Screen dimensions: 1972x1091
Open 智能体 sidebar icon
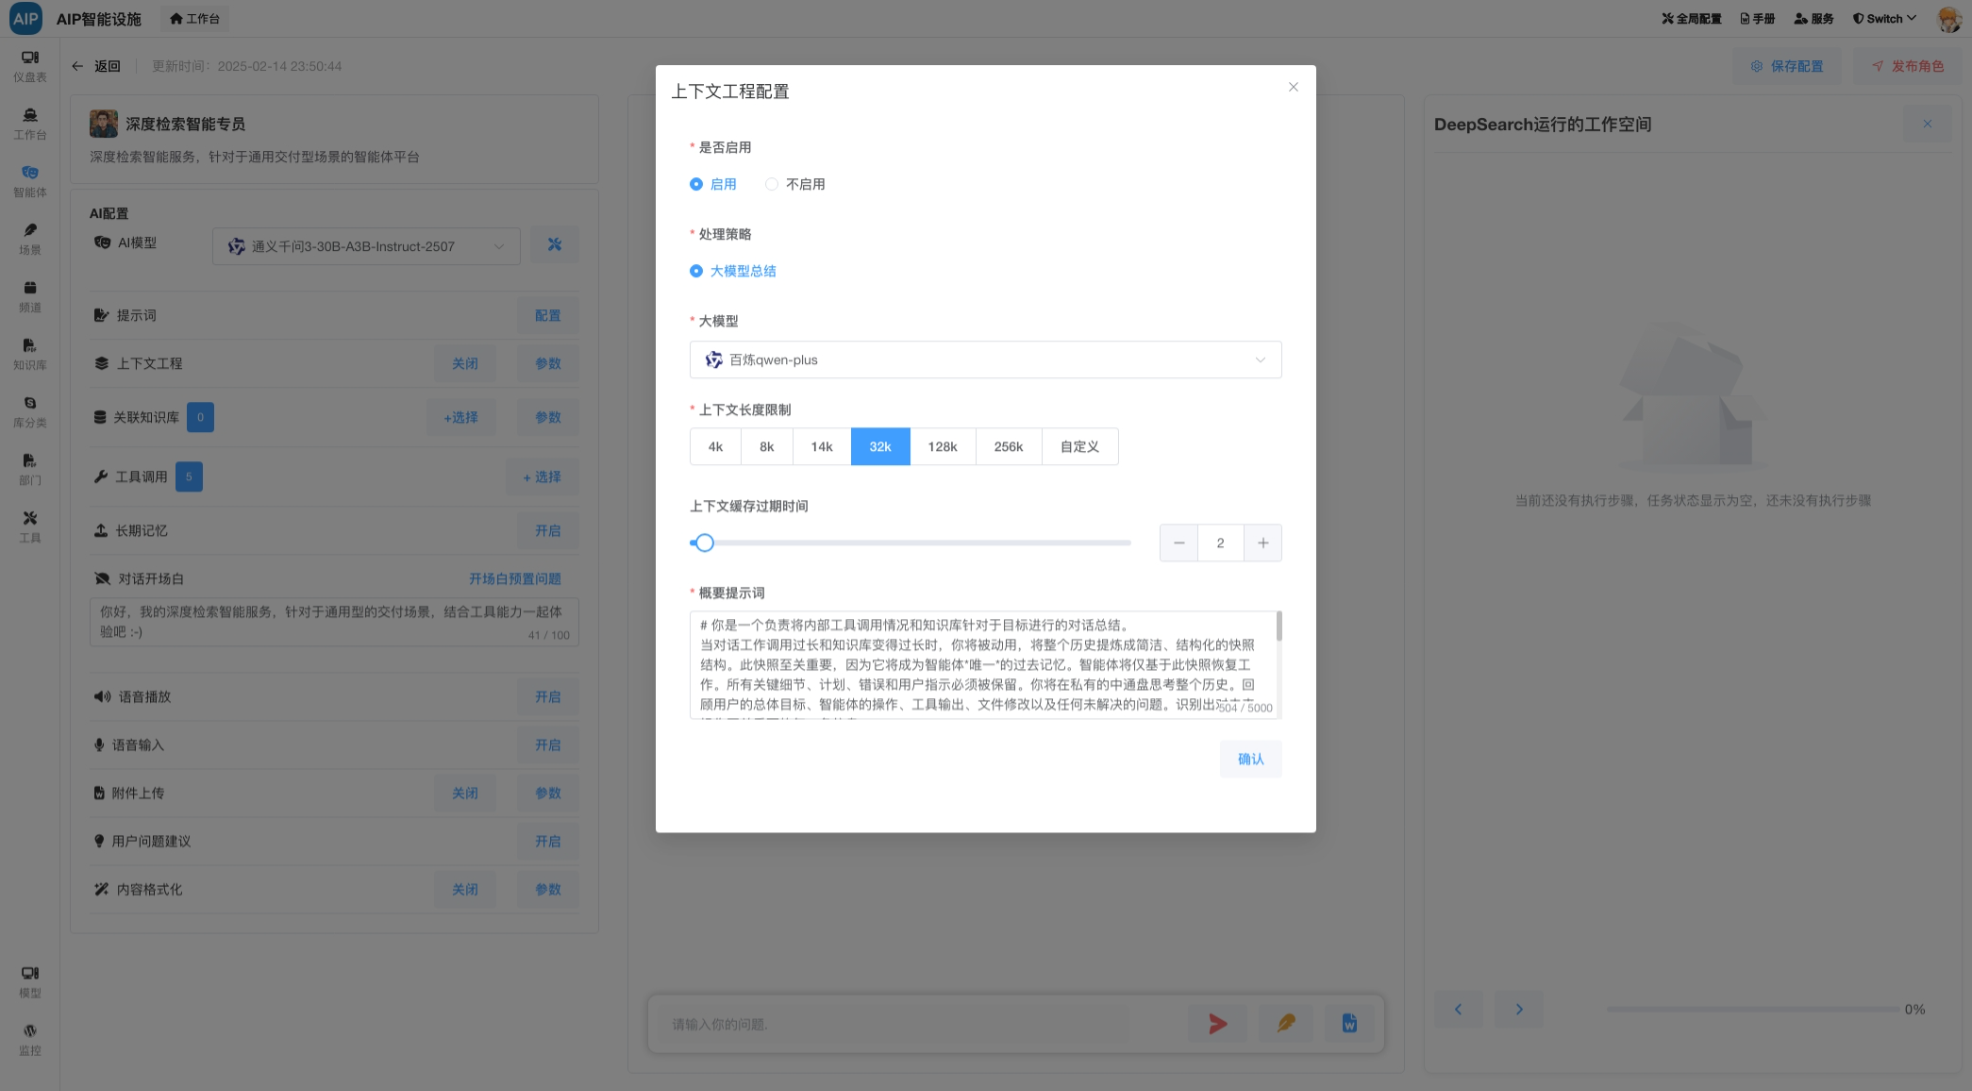coord(29,180)
